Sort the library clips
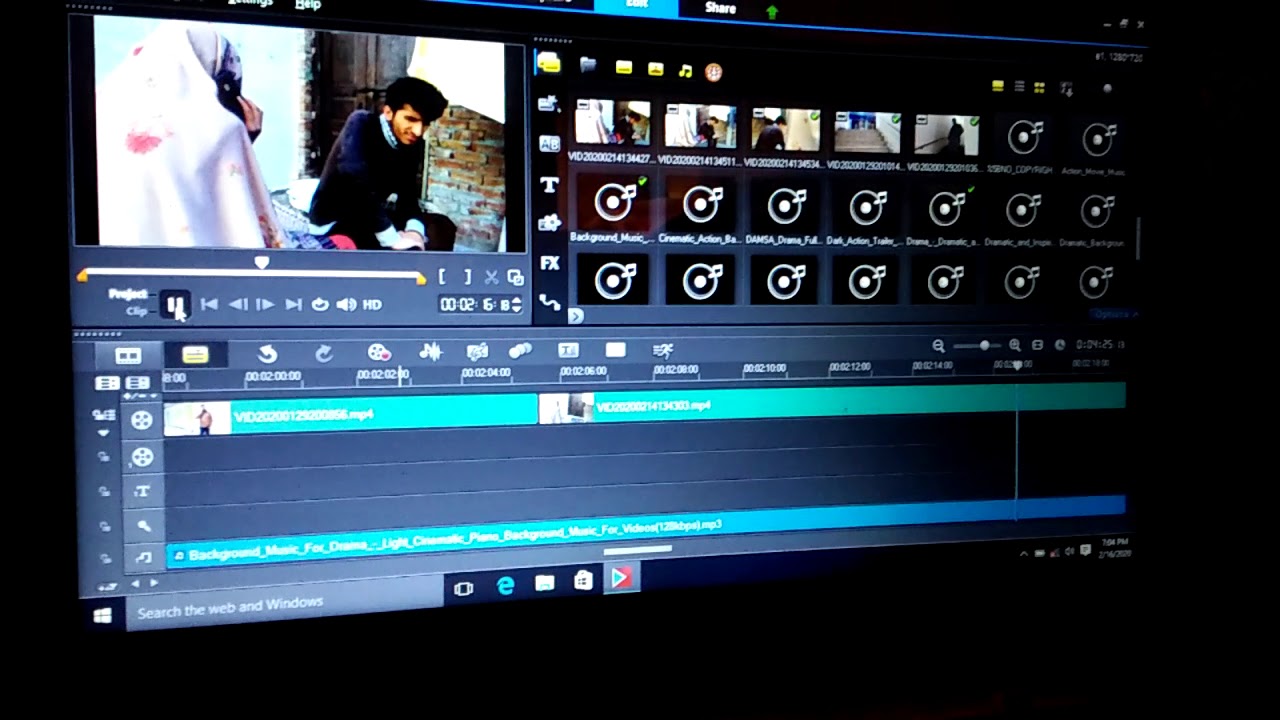Image resolution: width=1280 pixels, height=720 pixels. point(1066,89)
